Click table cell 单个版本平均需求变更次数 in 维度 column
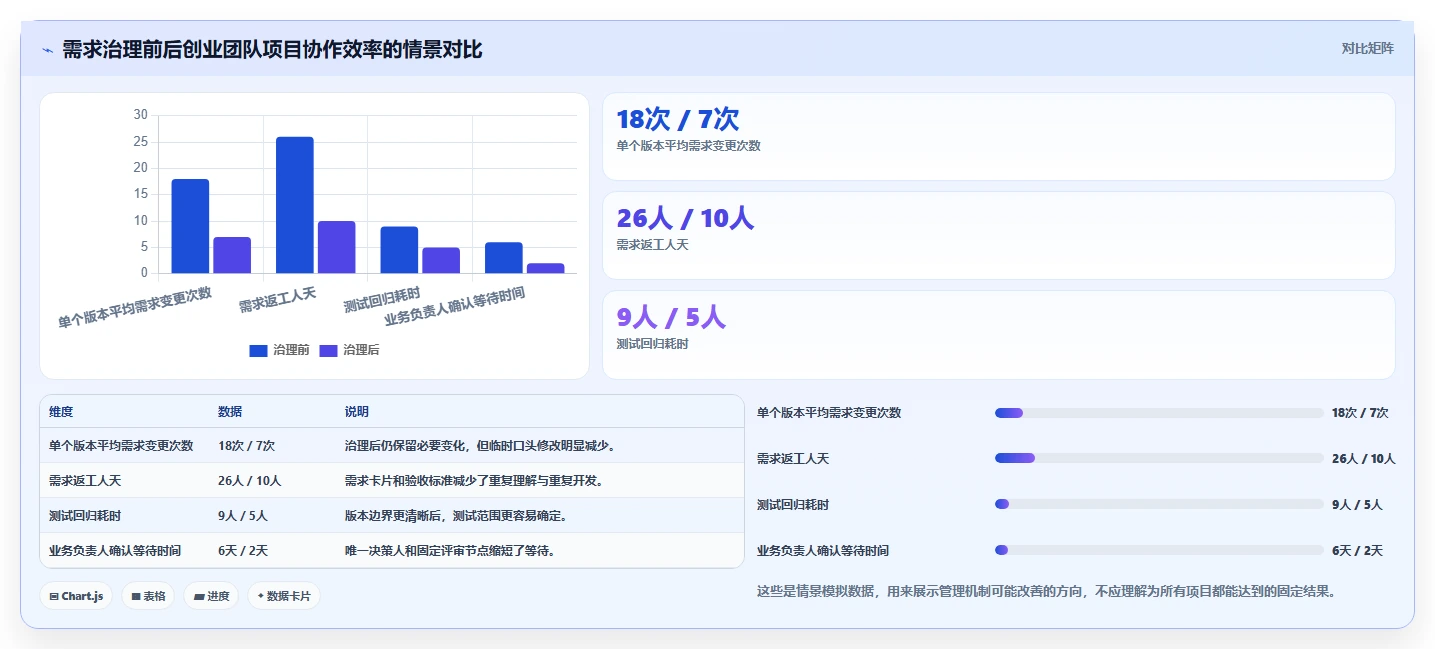This screenshot has width=1435, height=649. coord(121,446)
